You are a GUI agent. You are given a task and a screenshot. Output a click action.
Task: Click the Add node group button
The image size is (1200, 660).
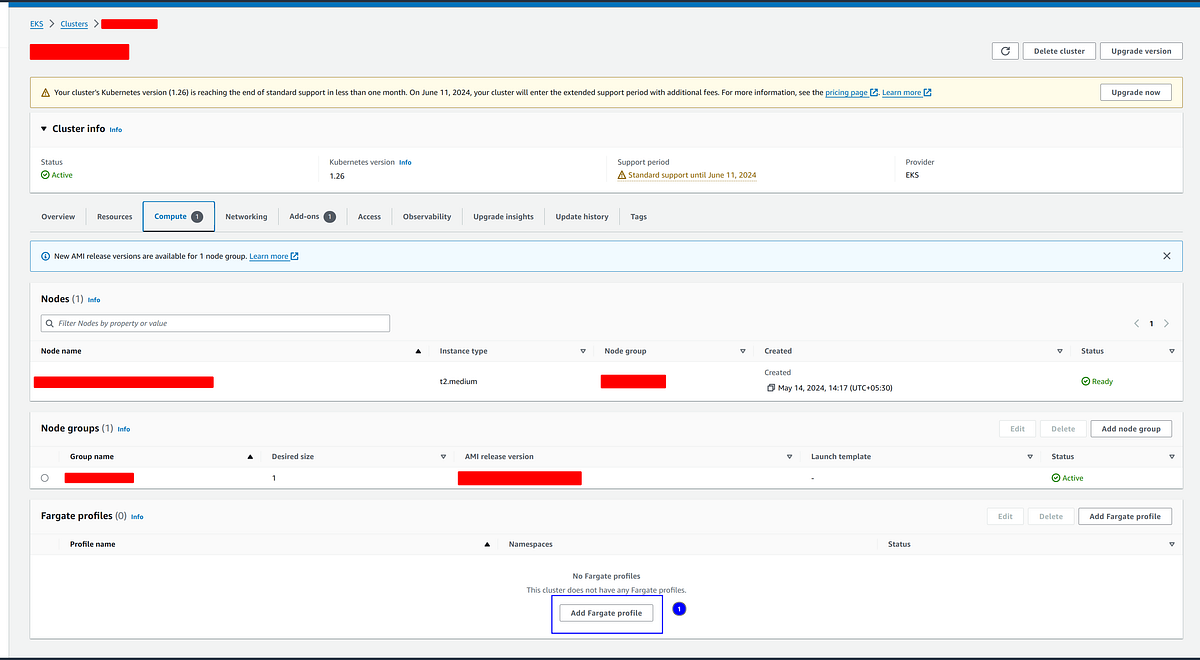(x=1131, y=429)
